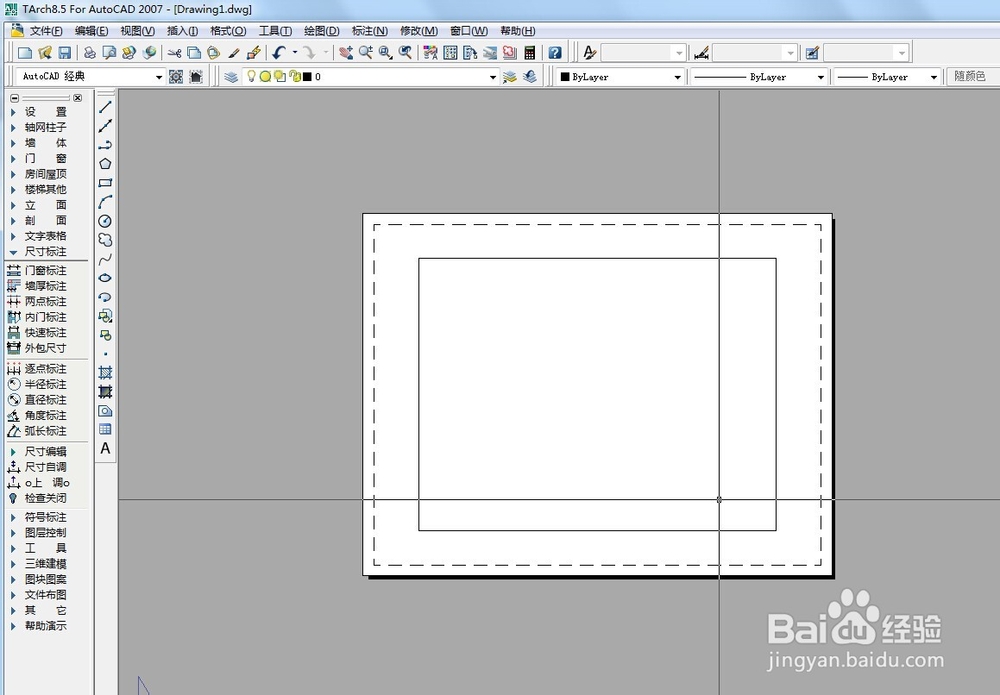Open the Help question mark icon
The height and width of the screenshot is (695, 1000).
[555, 52]
